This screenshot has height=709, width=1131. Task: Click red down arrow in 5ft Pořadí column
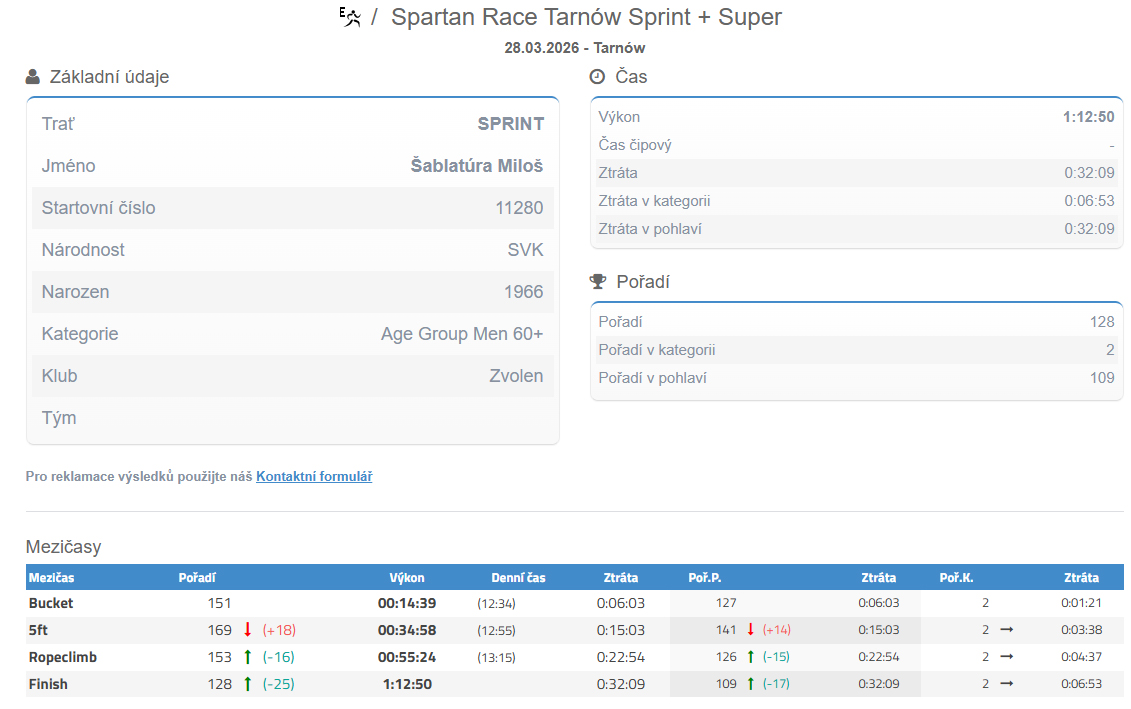(x=248, y=630)
